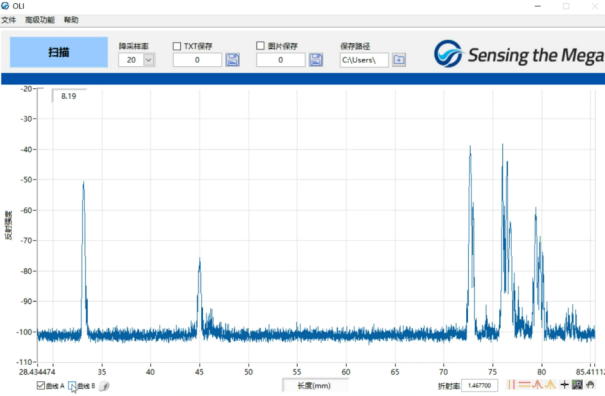Click the 折射率 refractive index value field

(x=479, y=385)
